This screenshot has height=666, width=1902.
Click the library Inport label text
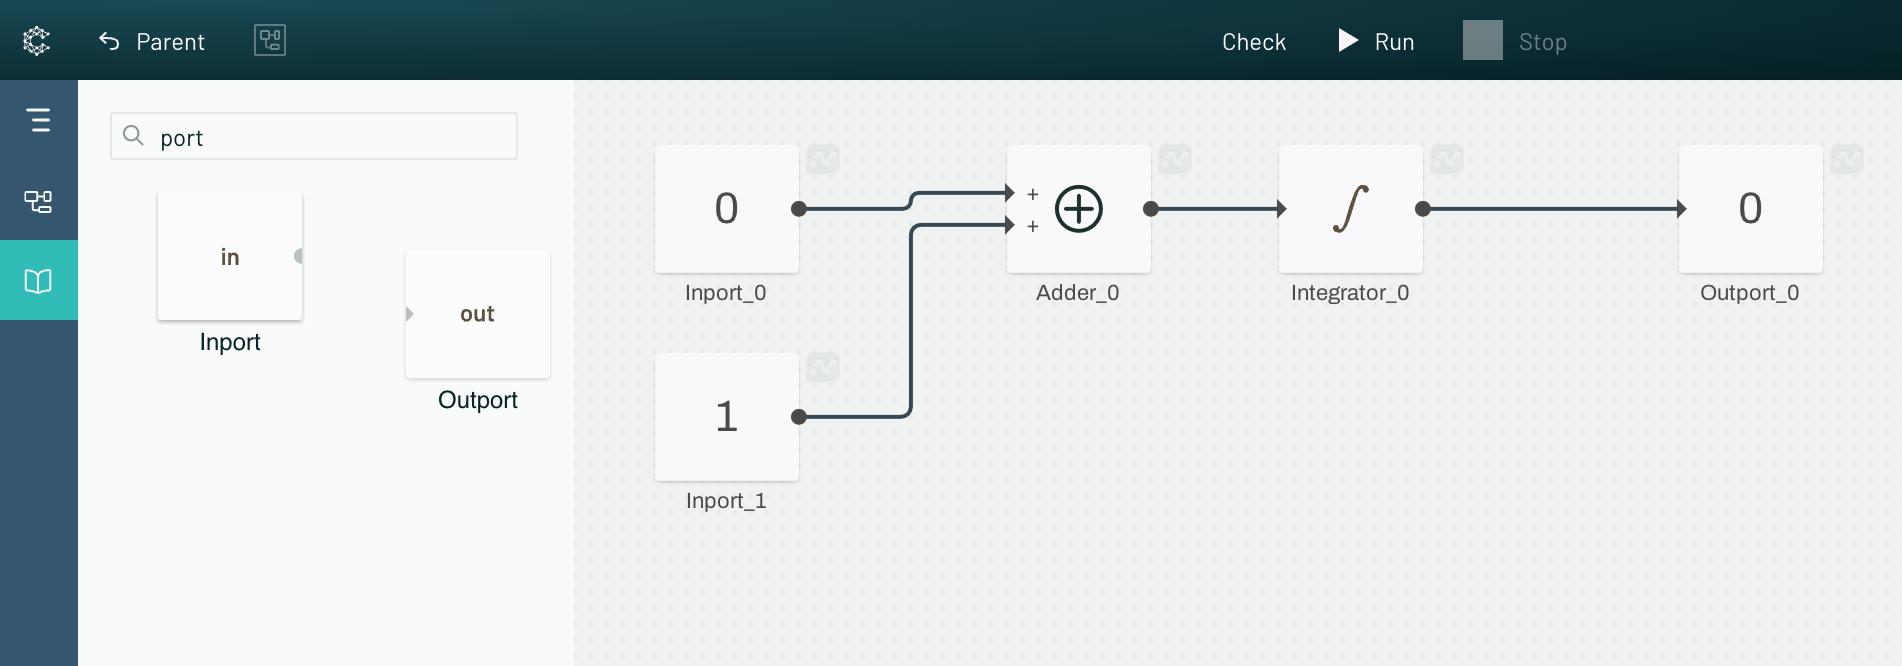(230, 342)
